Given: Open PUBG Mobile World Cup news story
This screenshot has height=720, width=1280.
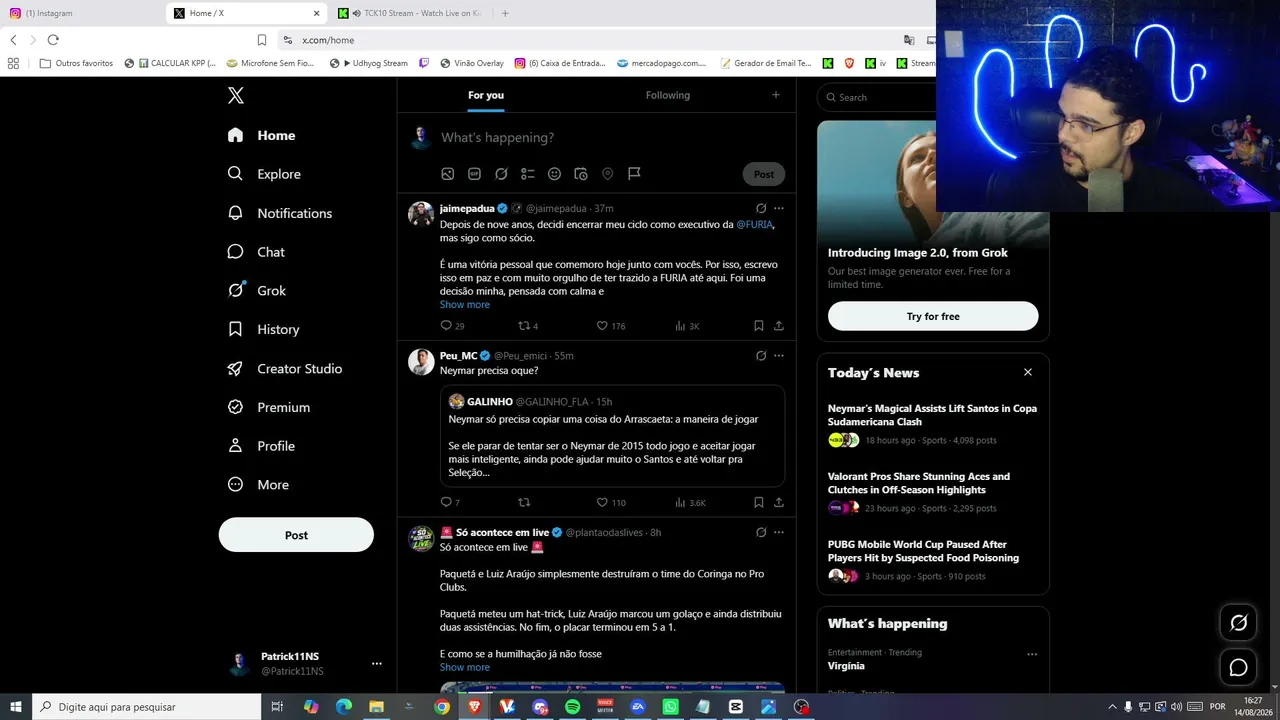Looking at the screenshot, I should point(933,561).
